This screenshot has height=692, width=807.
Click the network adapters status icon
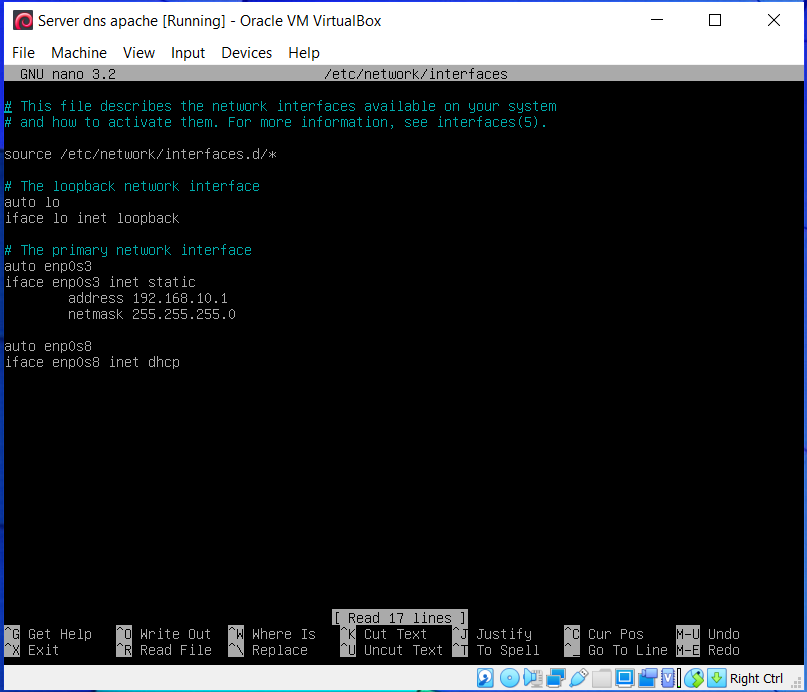[556, 678]
